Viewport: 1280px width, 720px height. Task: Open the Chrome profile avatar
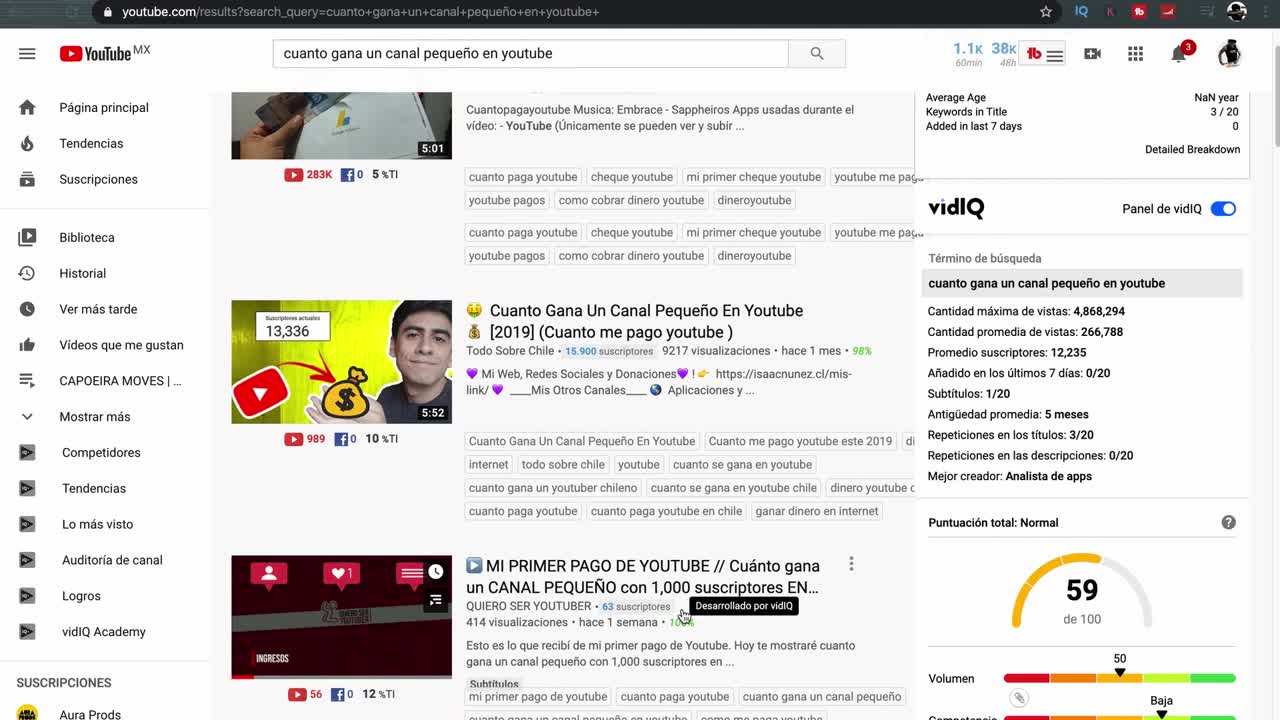(x=1237, y=12)
